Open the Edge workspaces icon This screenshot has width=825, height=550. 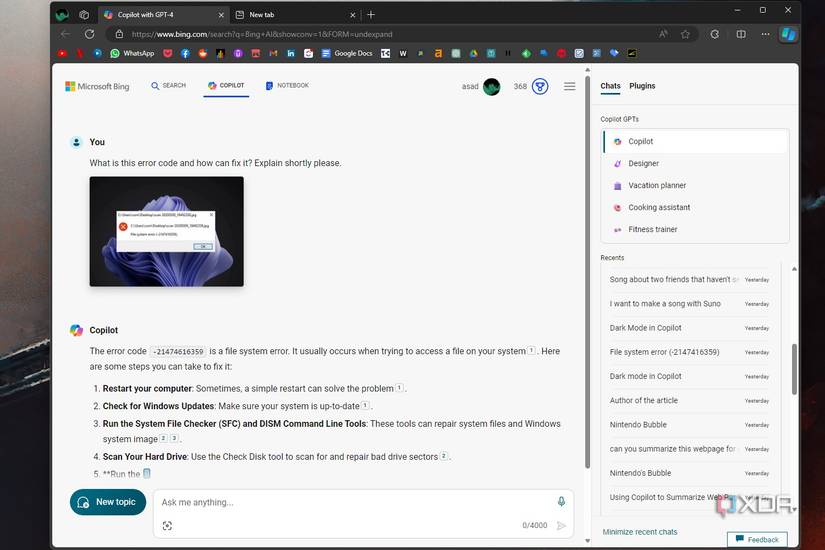[x=84, y=15]
